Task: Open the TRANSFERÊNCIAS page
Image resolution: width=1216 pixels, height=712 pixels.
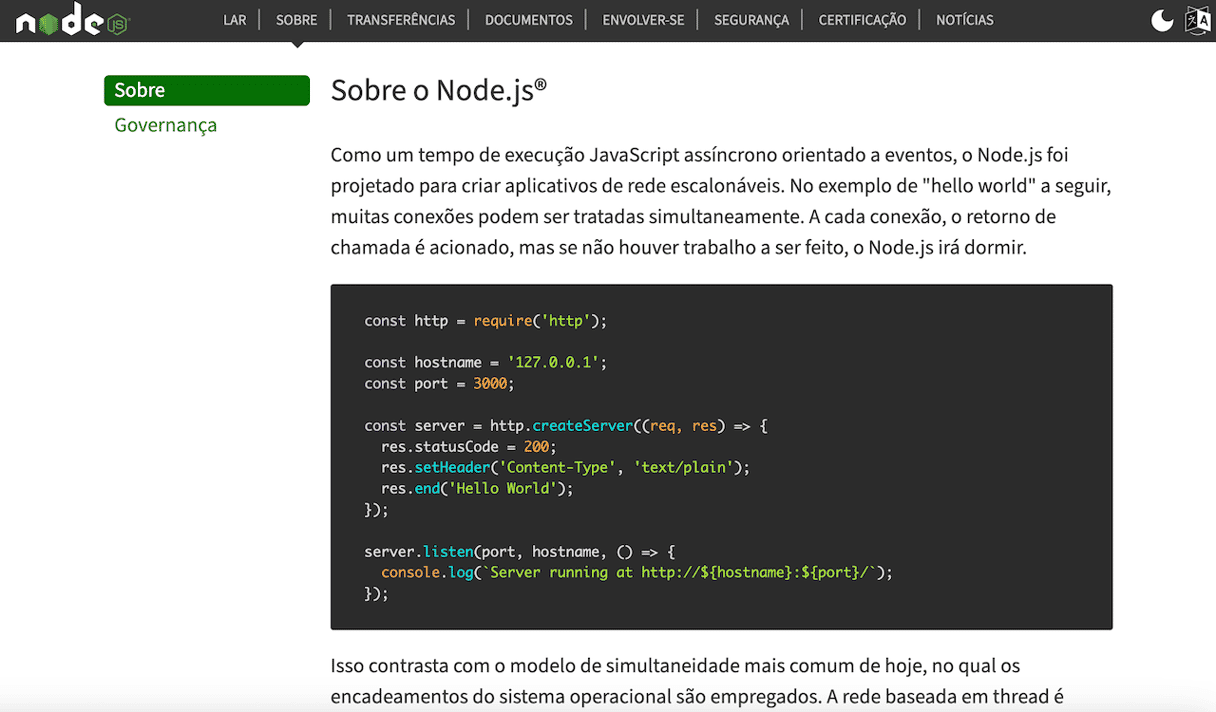Action: [x=401, y=20]
